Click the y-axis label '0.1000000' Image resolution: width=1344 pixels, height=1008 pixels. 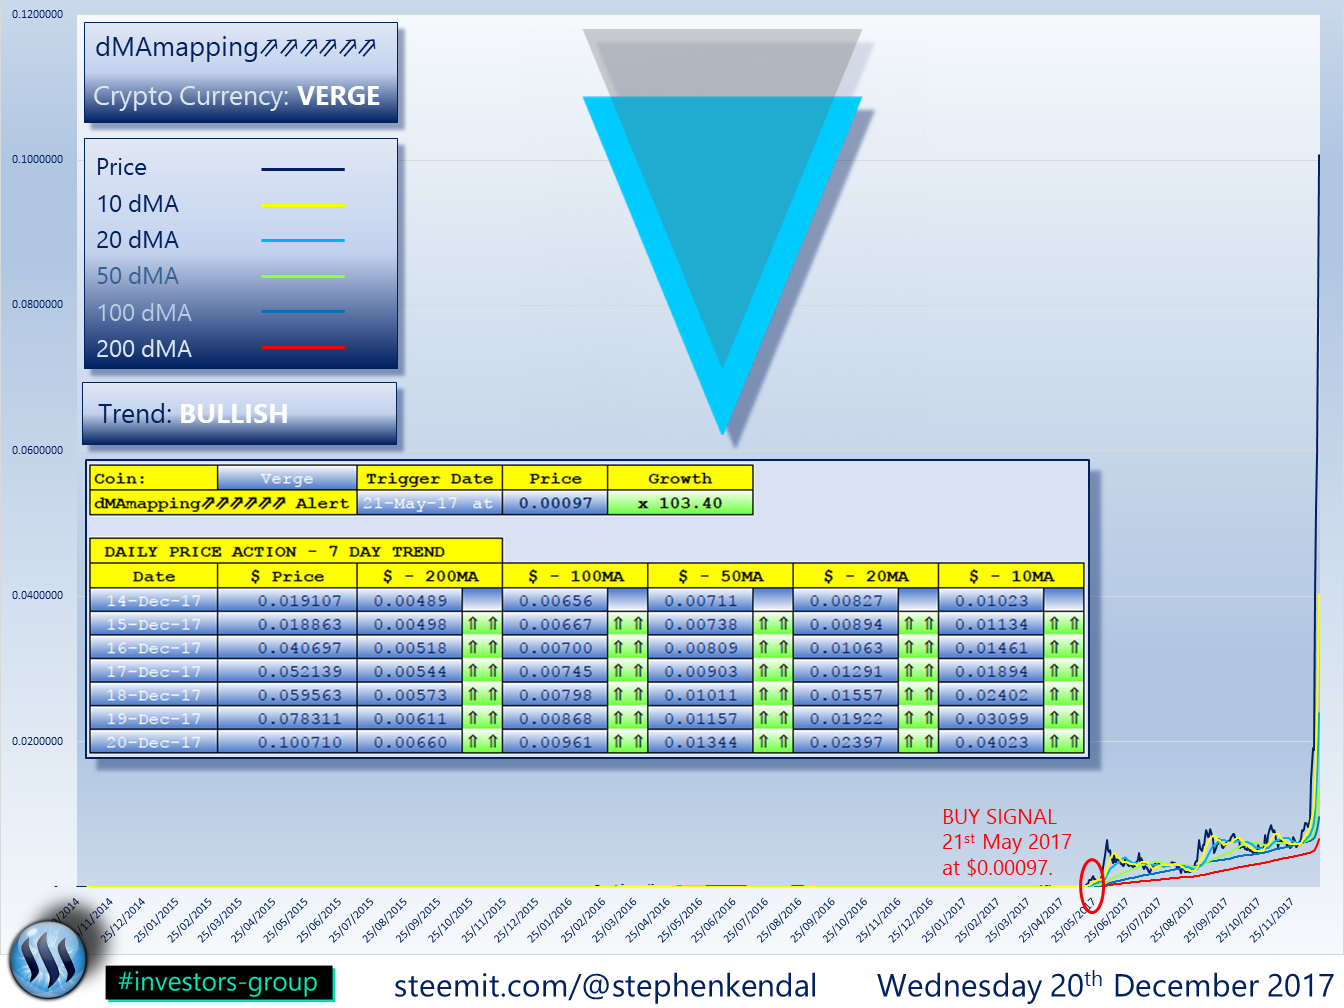(37, 159)
